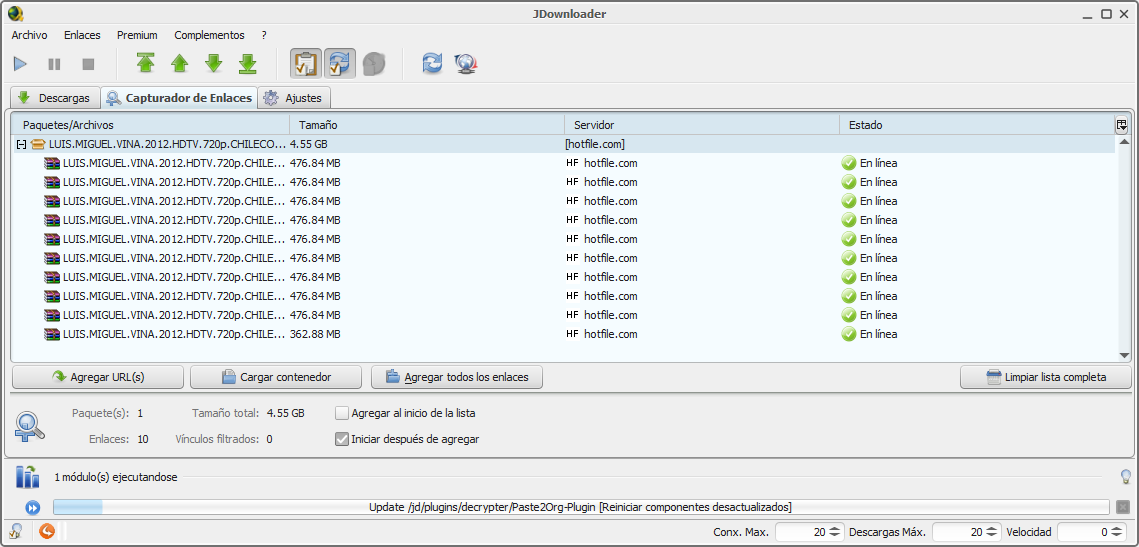The image size is (1139, 547).
Task: Toggle clipboard monitoring icon
Action: [x=306, y=64]
